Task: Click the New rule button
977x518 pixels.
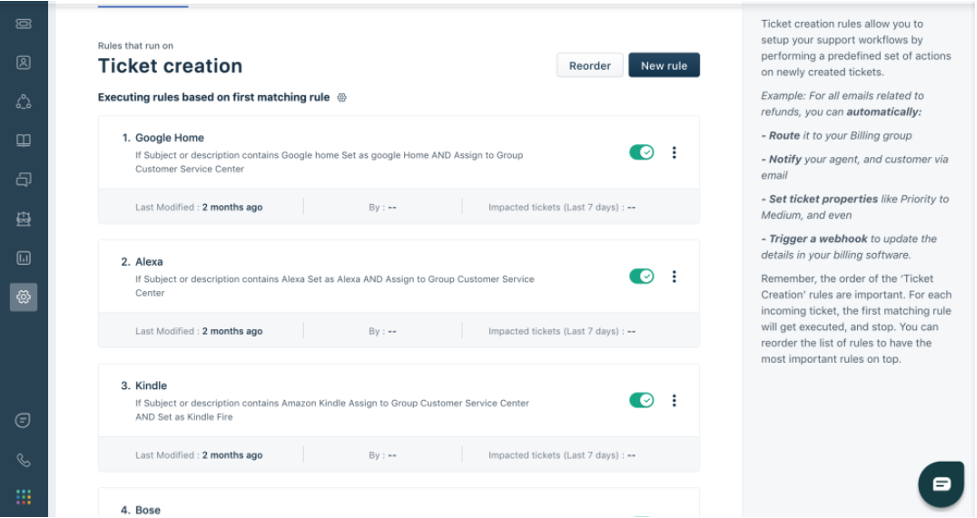Action: [x=664, y=65]
